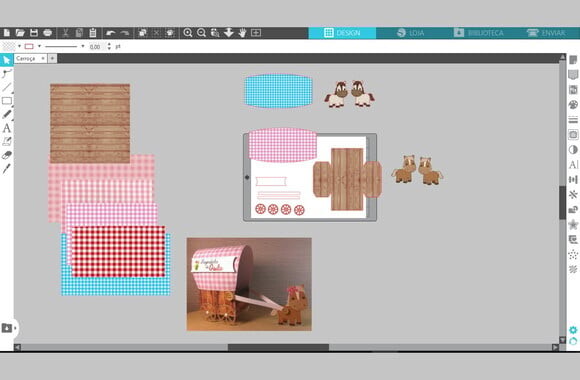Select the Knife tool

pyautogui.click(x=7, y=169)
